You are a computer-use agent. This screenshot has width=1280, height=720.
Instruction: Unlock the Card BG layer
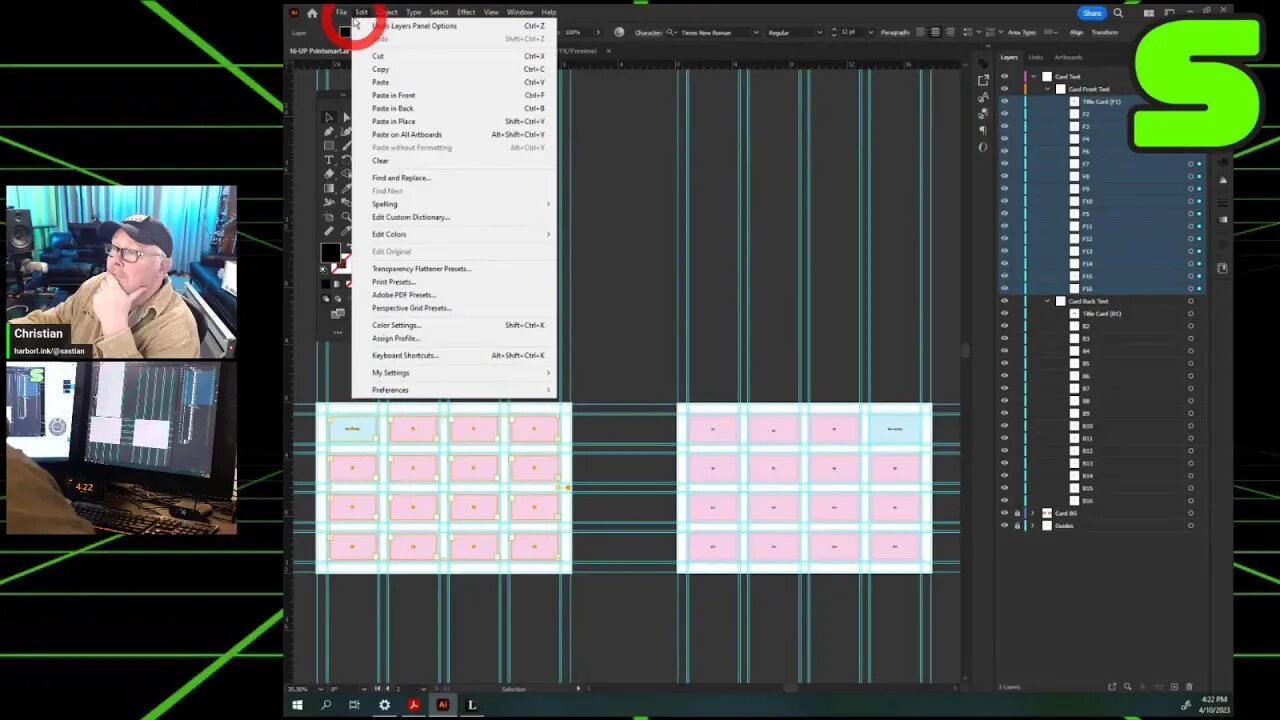coord(1017,513)
